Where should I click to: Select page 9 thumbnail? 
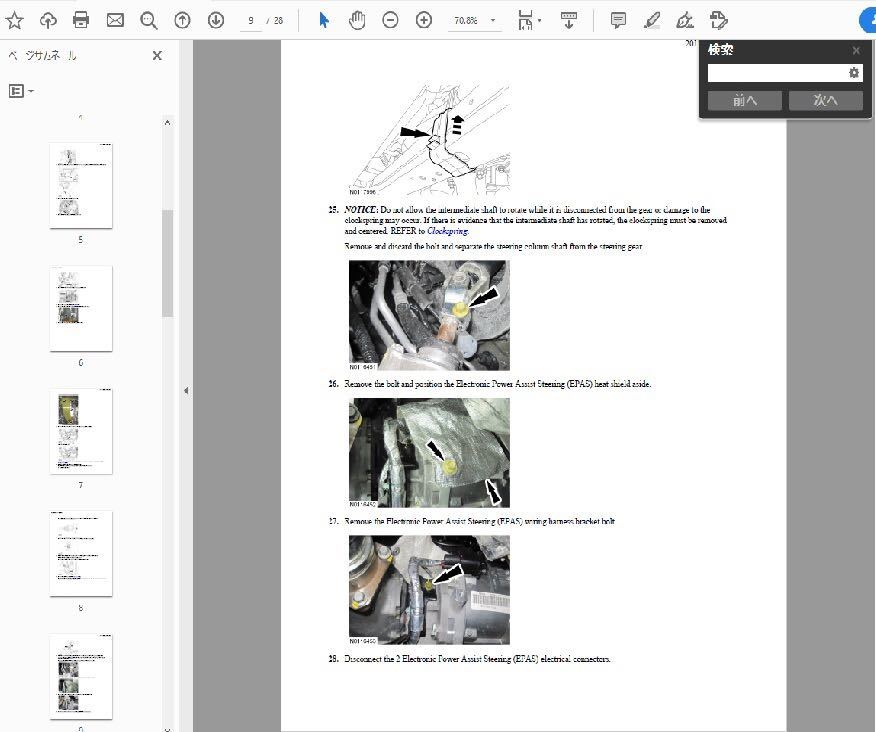tap(81, 676)
